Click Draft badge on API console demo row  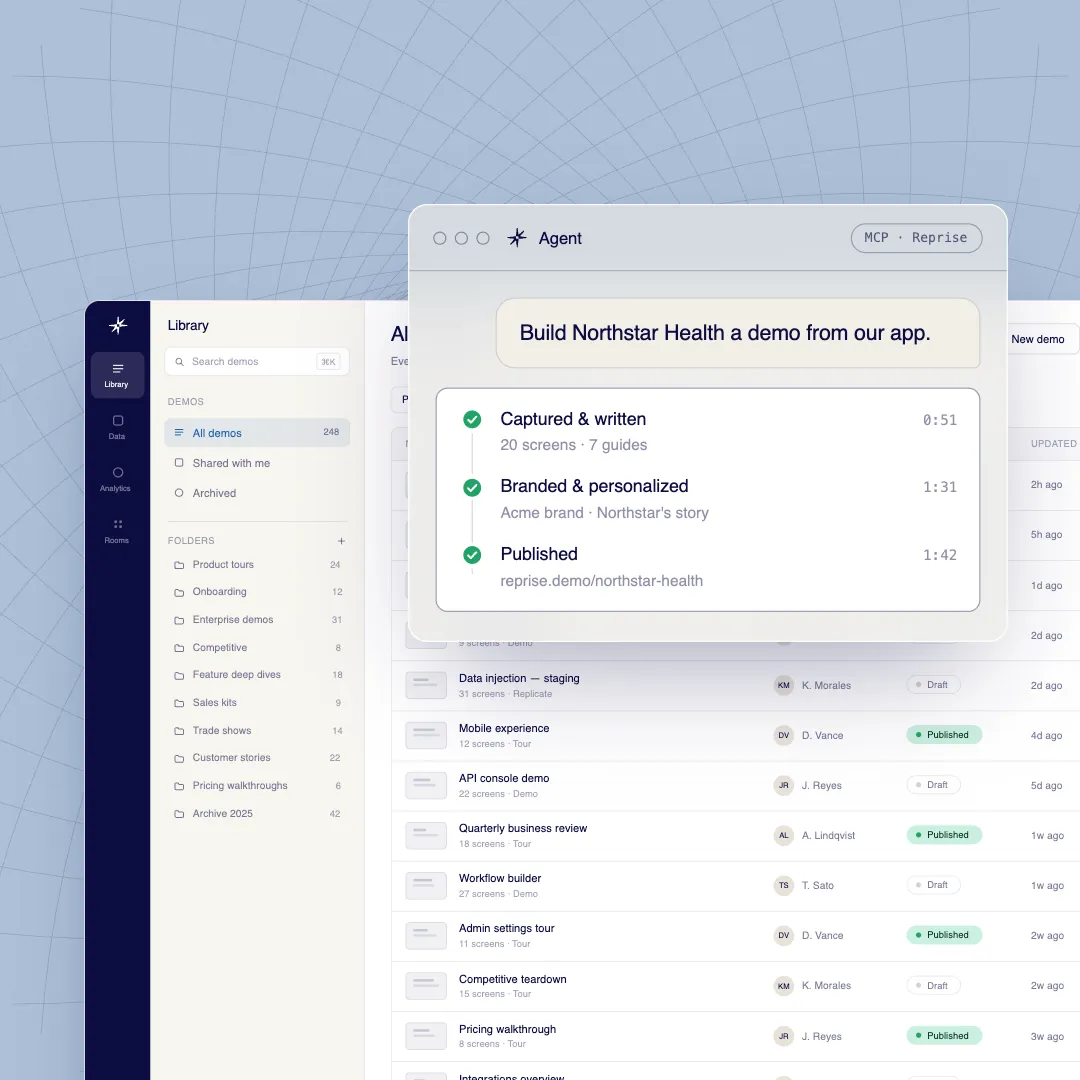coord(933,785)
